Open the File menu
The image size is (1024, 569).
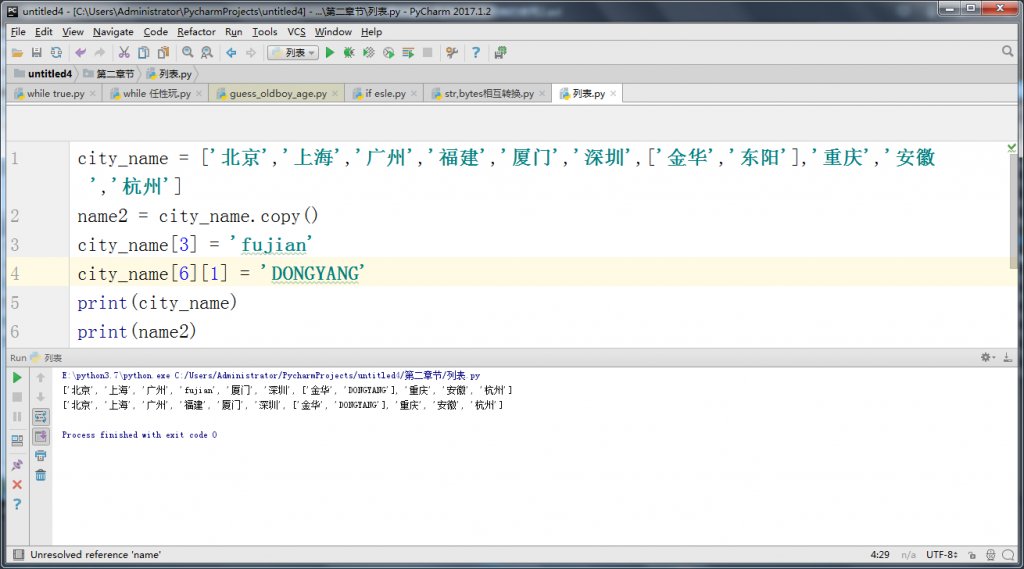coord(18,32)
